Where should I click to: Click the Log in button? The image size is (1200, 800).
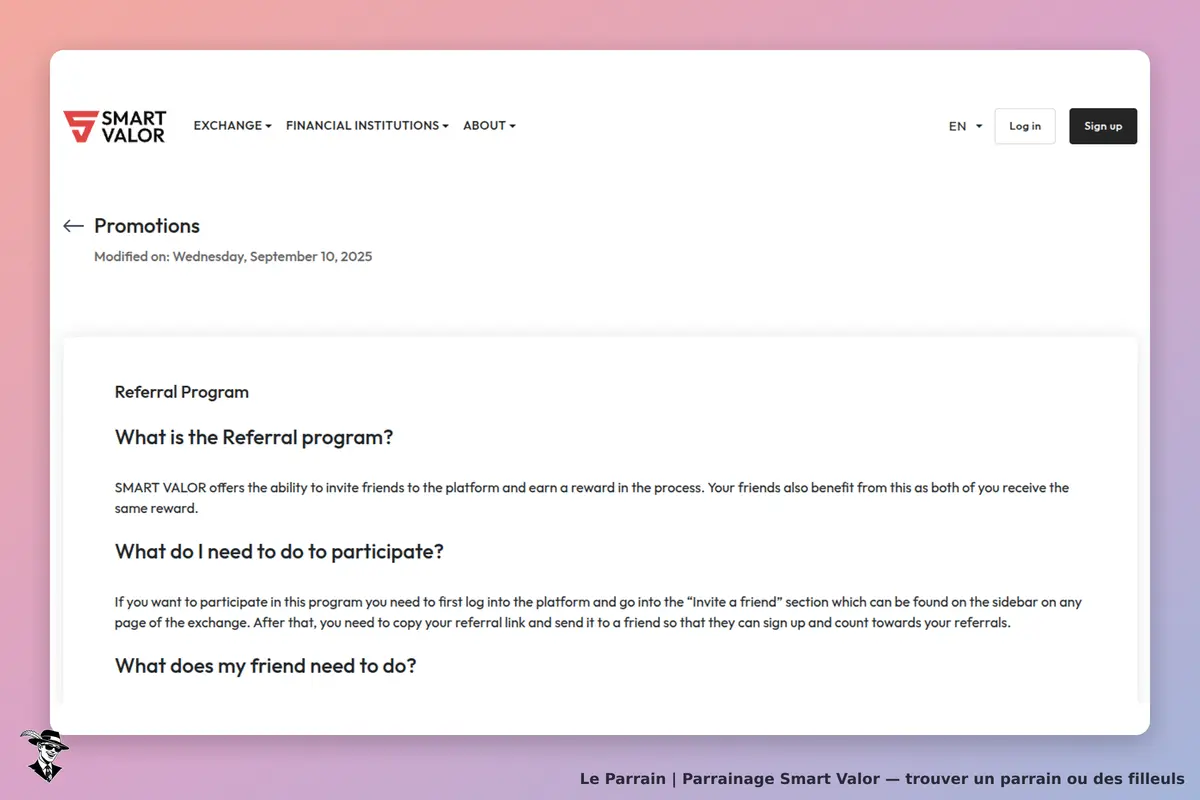point(1025,126)
